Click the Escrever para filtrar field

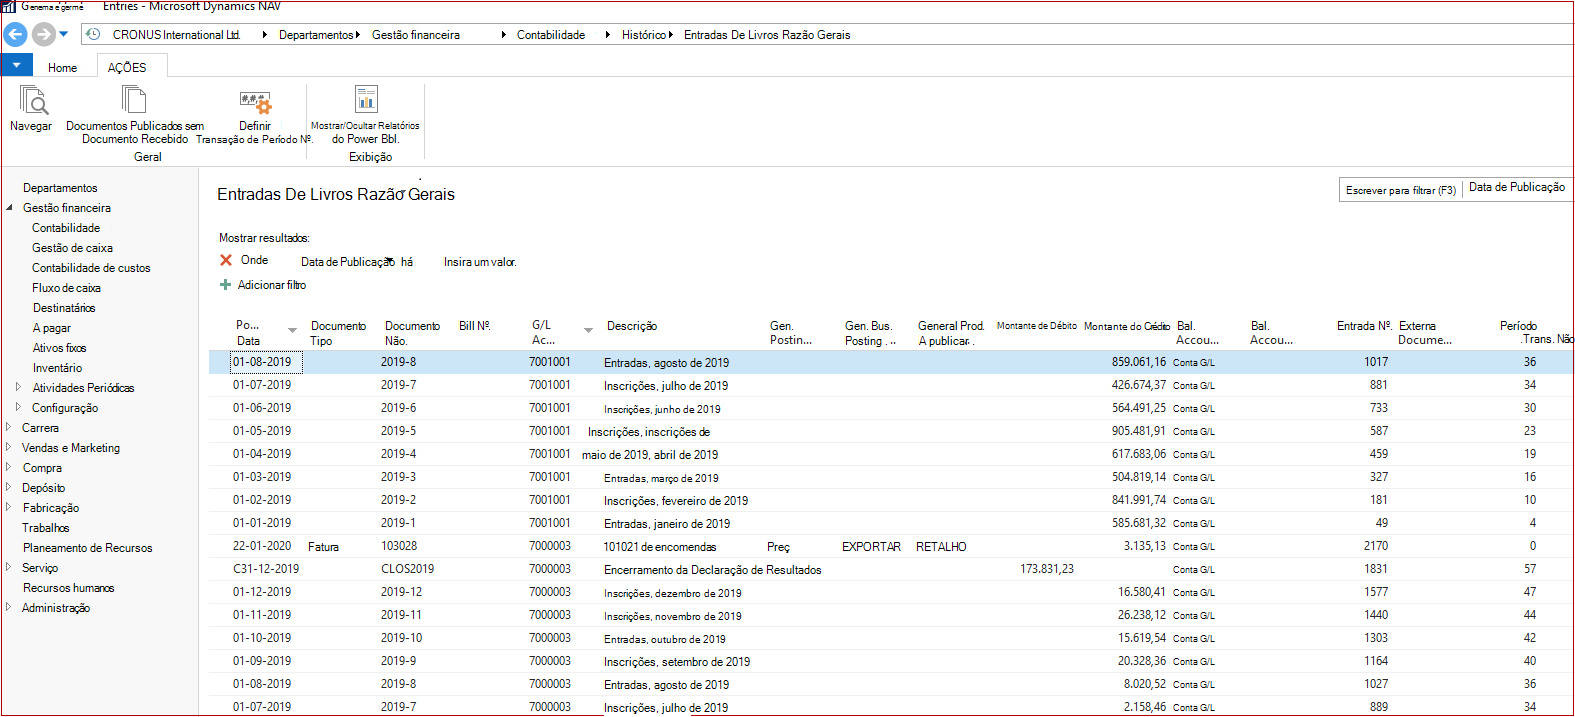point(1400,190)
